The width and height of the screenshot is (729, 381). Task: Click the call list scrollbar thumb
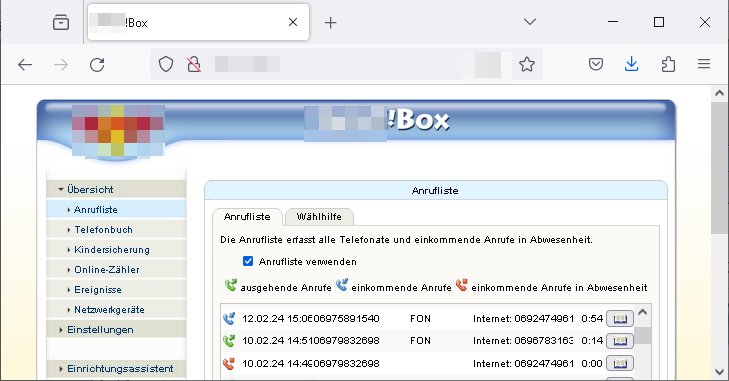pos(643,335)
